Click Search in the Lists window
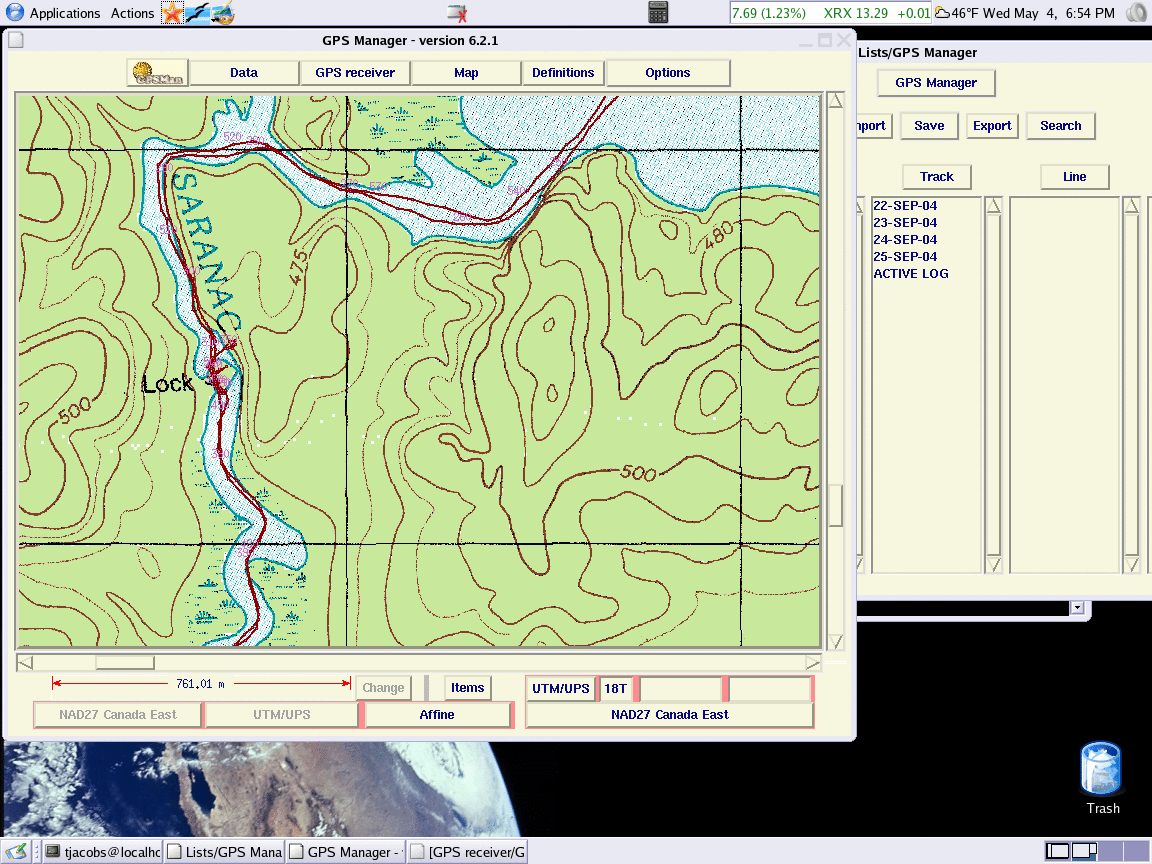The width and height of the screenshot is (1152, 864). [x=1060, y=126]
